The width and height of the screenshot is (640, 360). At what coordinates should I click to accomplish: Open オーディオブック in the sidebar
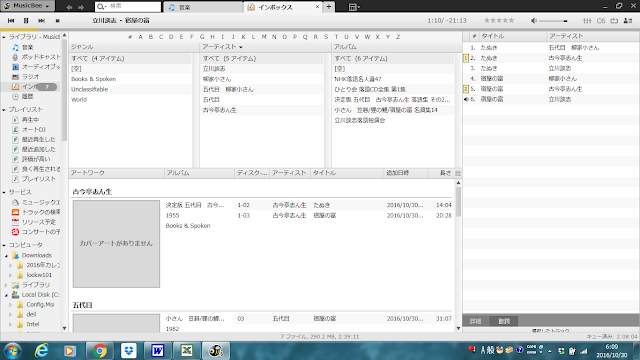point(36,67)
